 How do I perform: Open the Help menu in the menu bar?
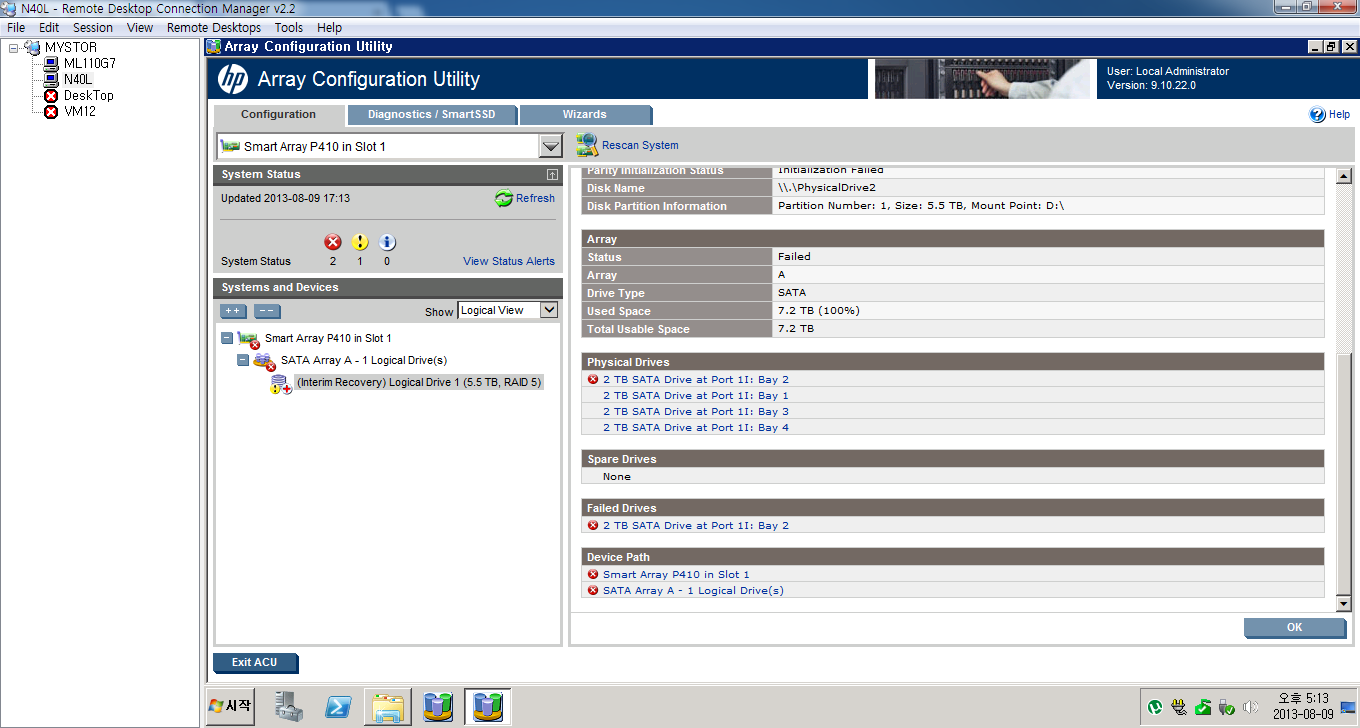[x=329, y=27]
